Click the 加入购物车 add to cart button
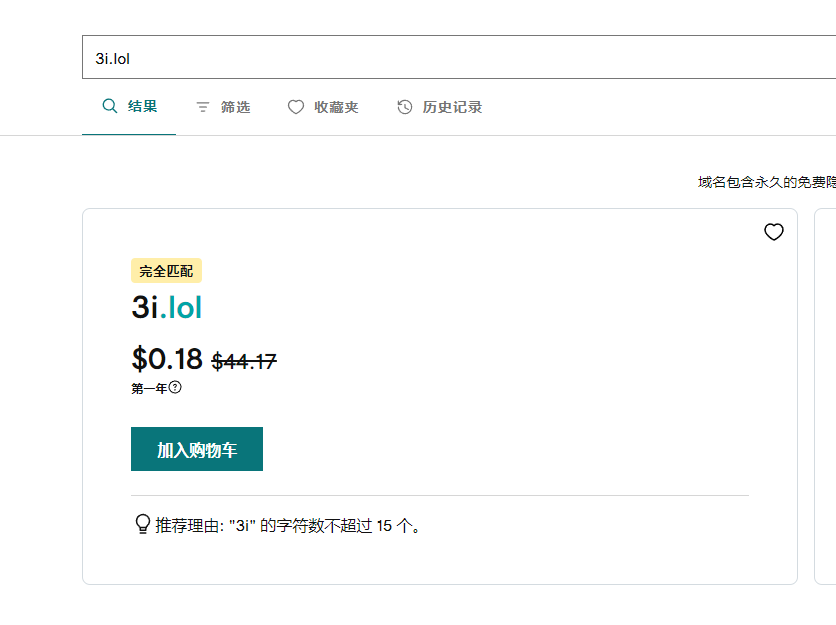836x625 pixels. [x=197, y=449]
